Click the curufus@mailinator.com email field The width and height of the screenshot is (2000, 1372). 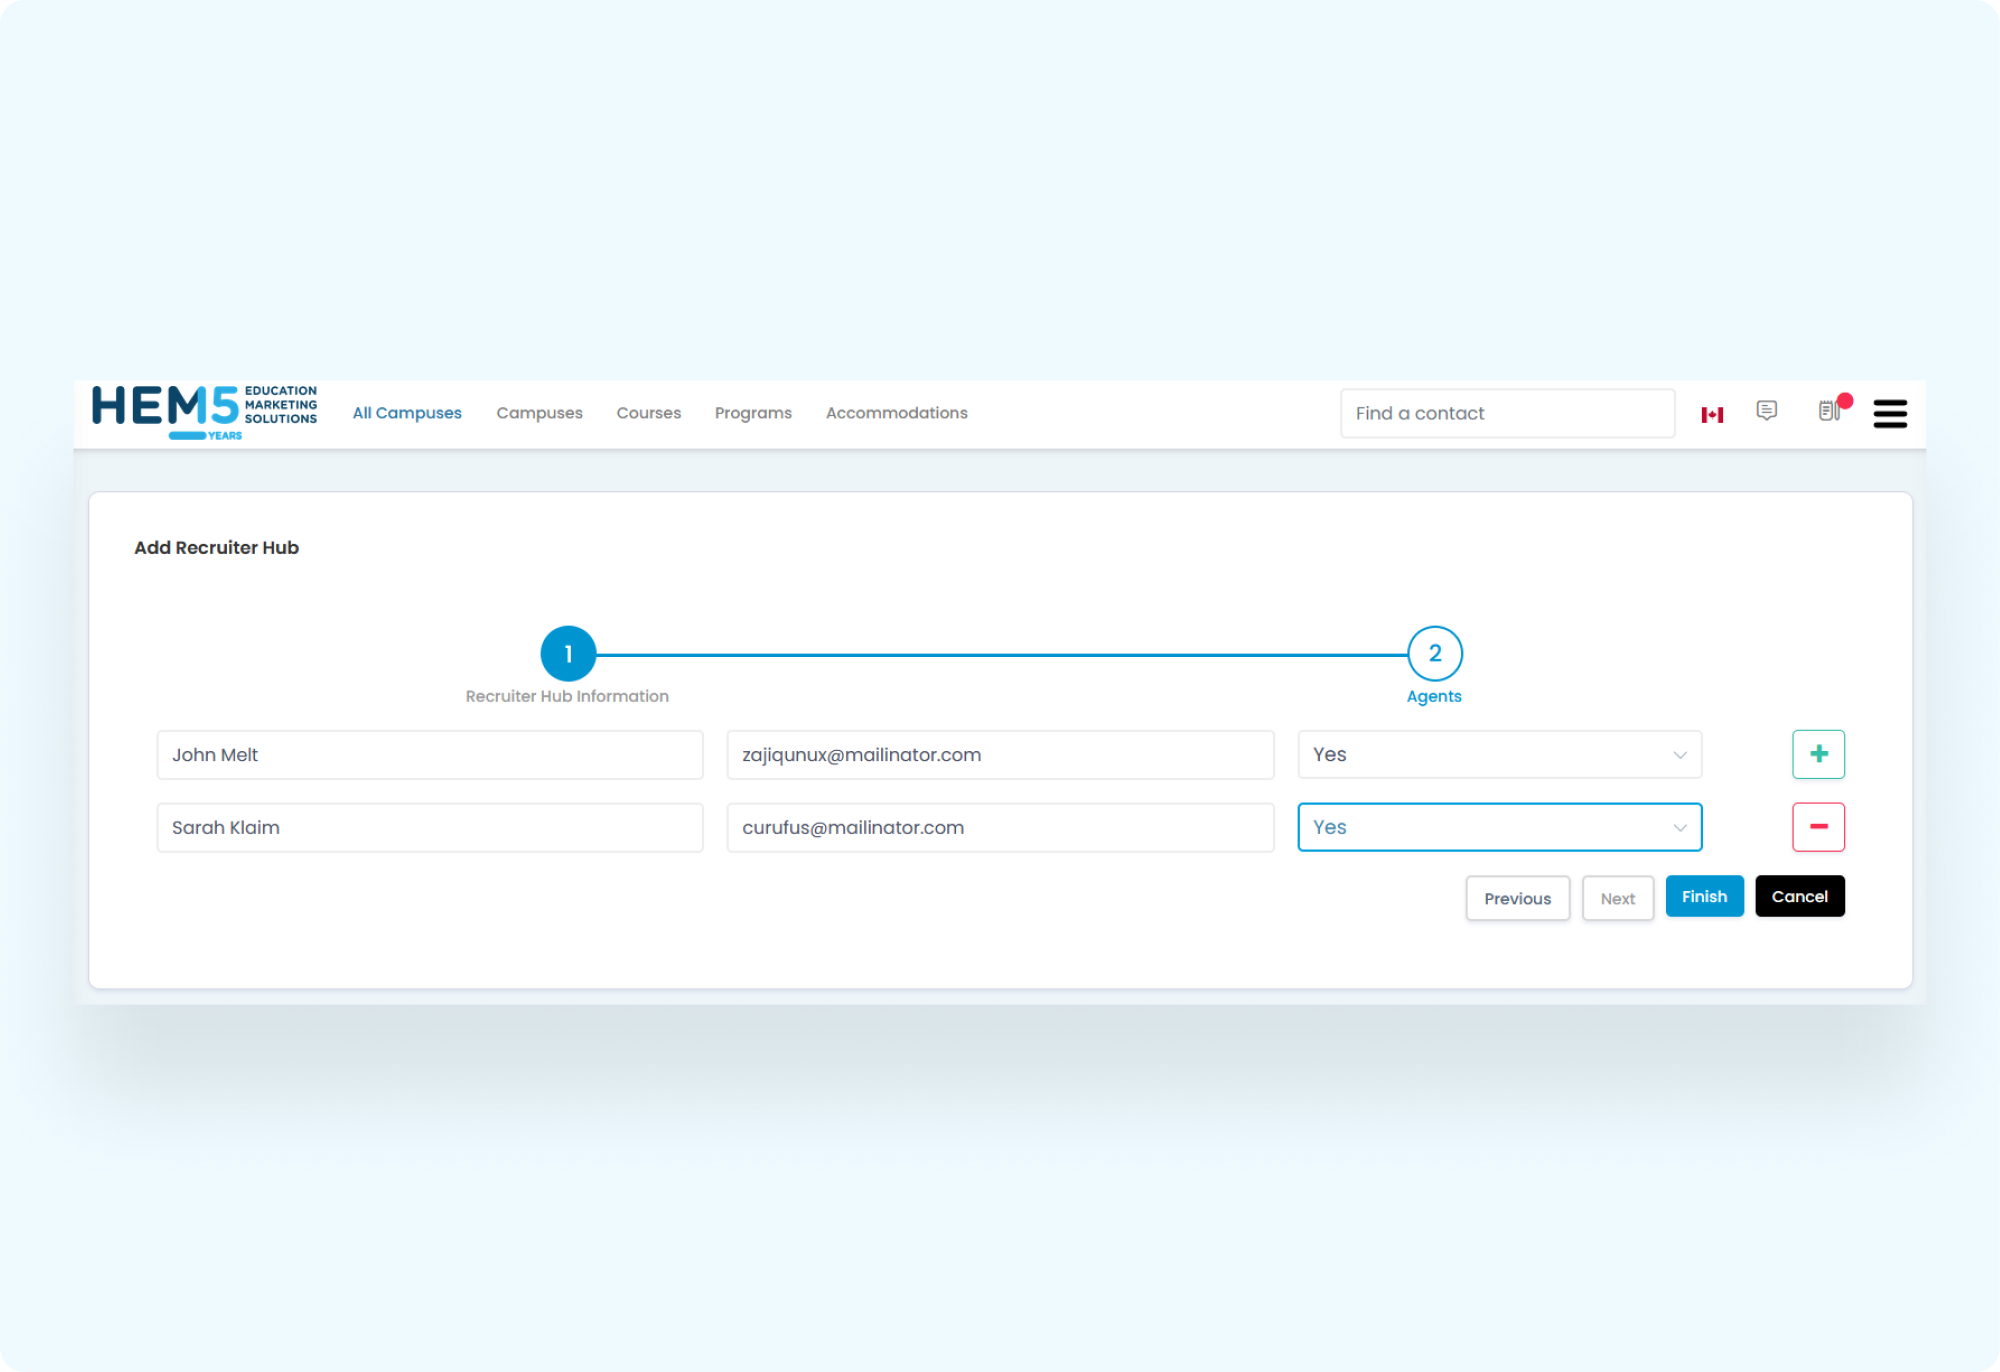pos(1000,827)
